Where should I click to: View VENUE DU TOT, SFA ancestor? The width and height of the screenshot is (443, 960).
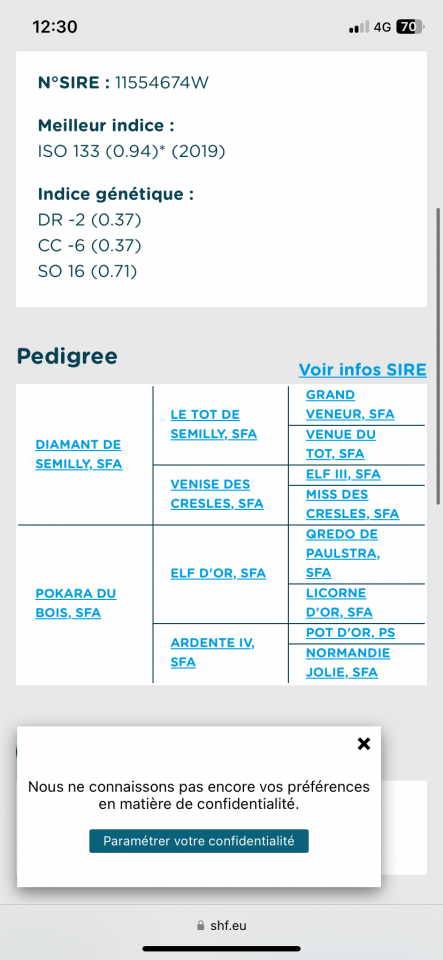pyautogui.click(x=341, y=444)
